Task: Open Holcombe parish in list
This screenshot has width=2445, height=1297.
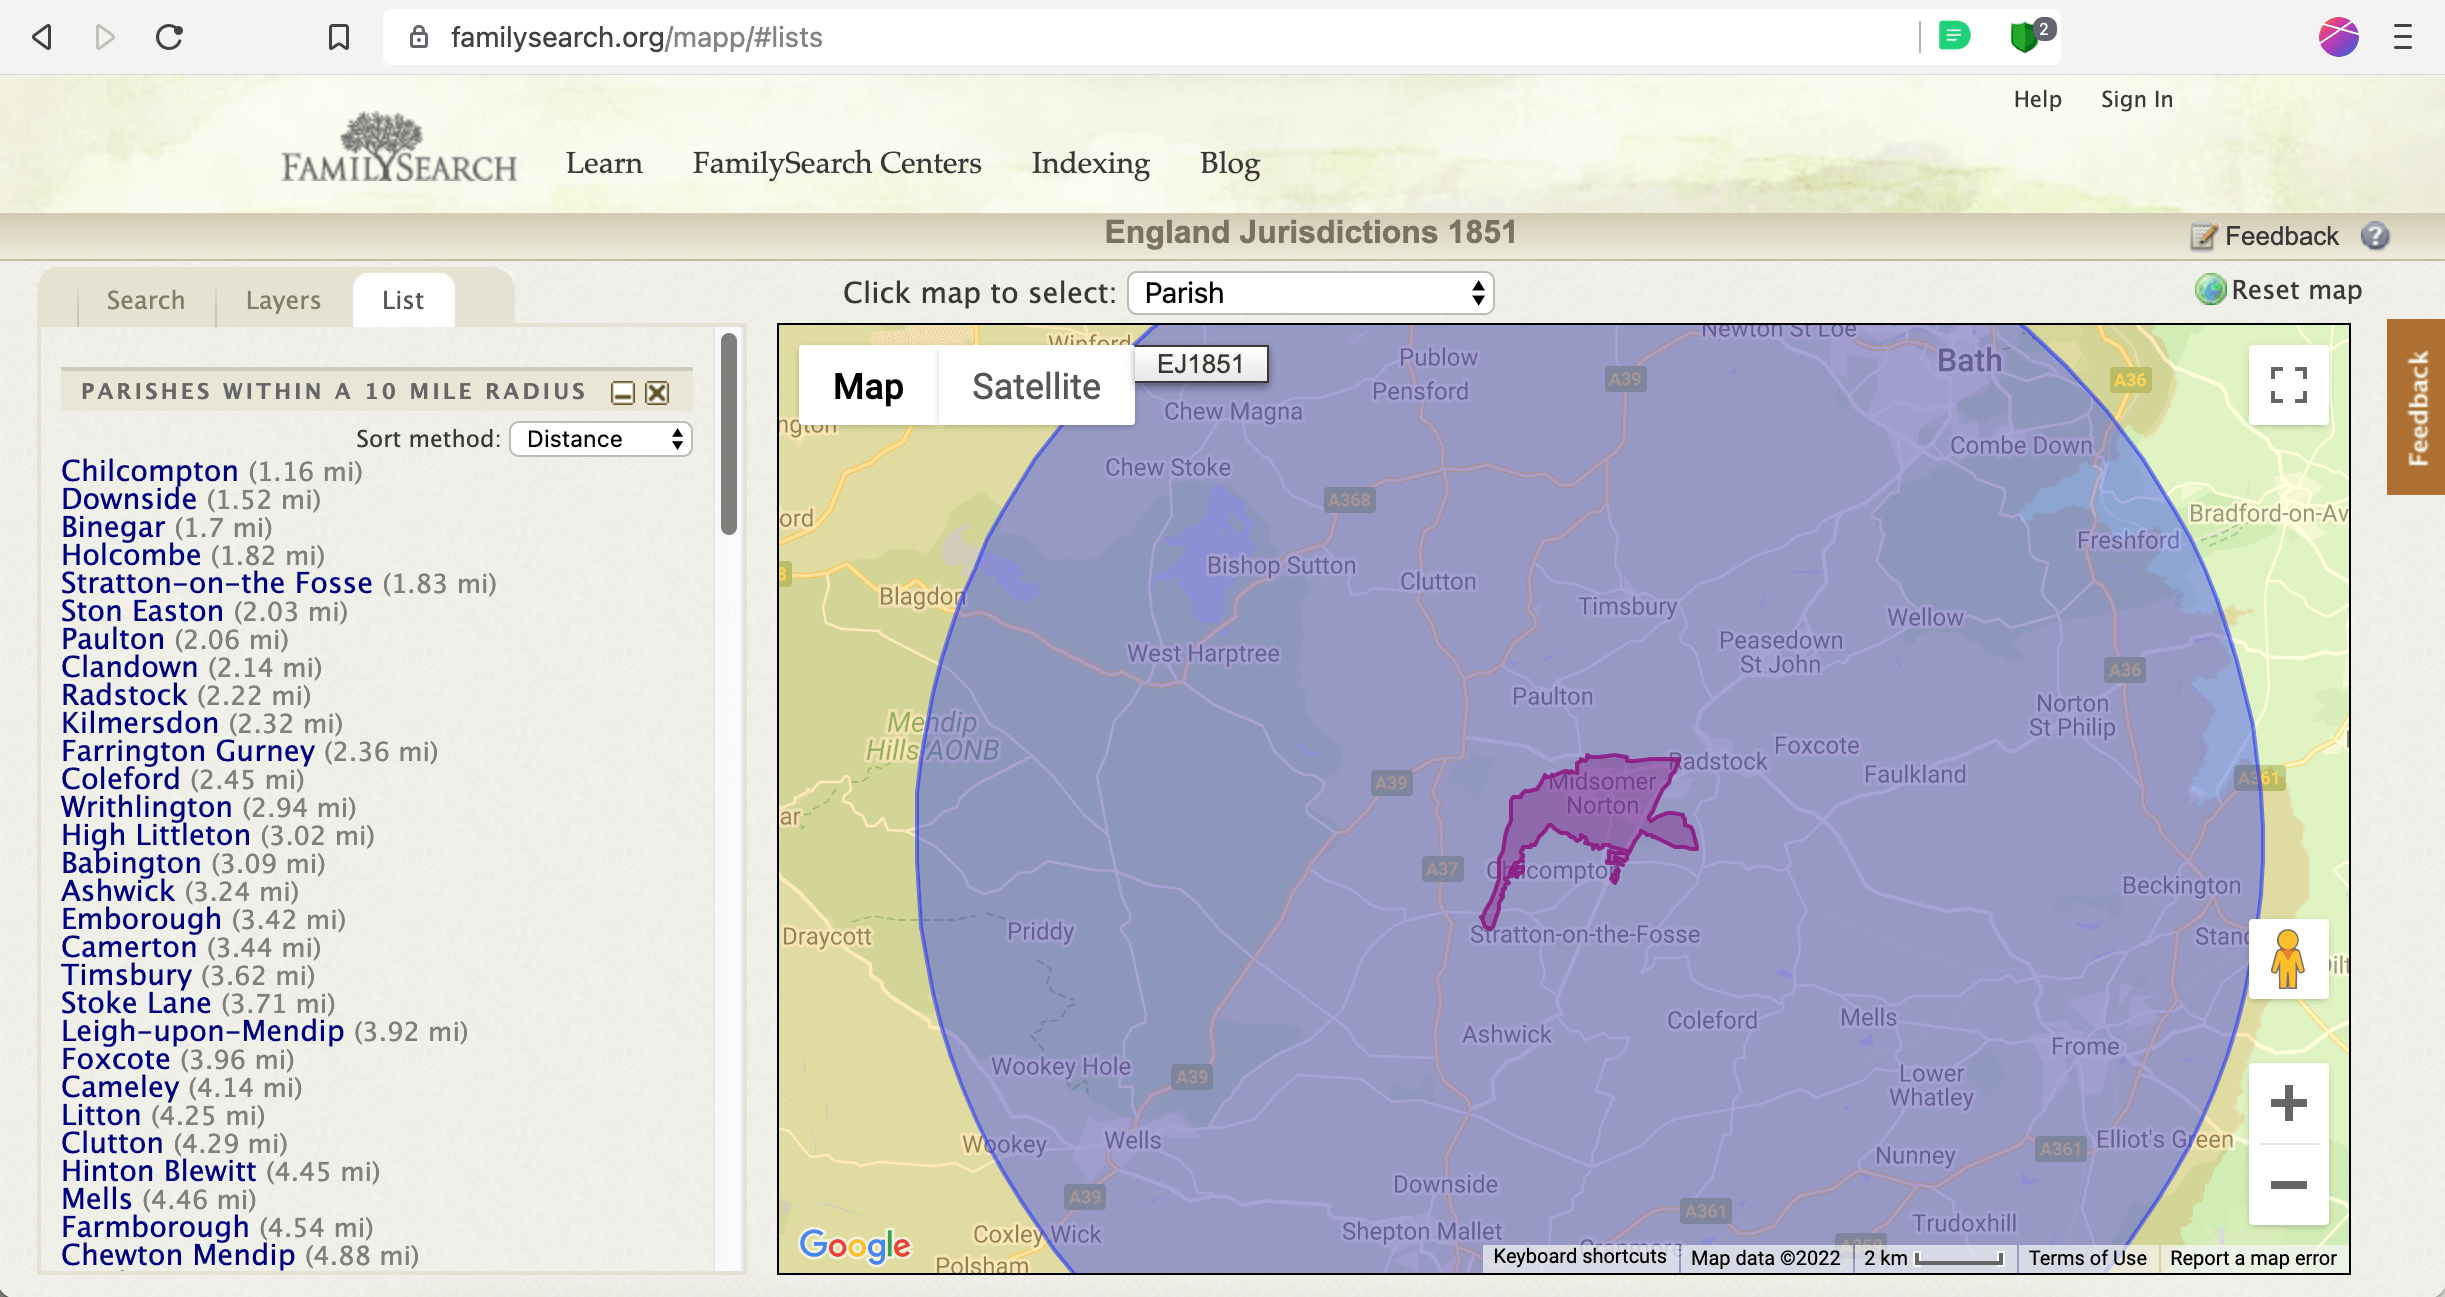Action: (131, 554)
